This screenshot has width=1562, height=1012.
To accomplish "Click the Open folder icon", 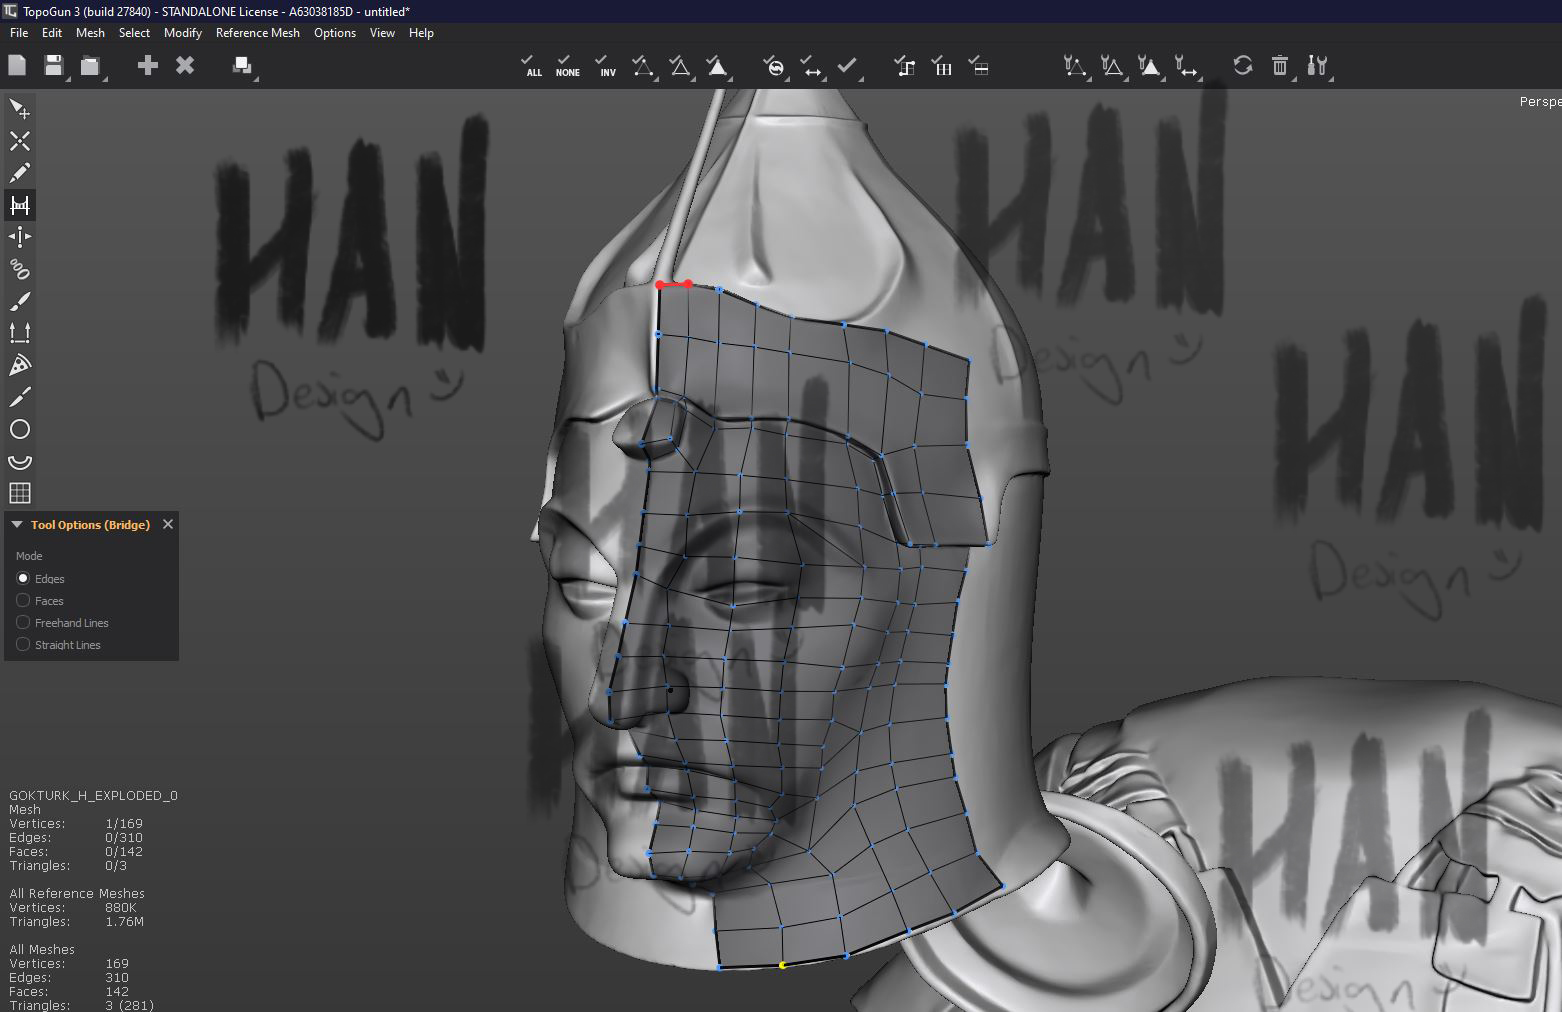I will (x=91, y=65).
